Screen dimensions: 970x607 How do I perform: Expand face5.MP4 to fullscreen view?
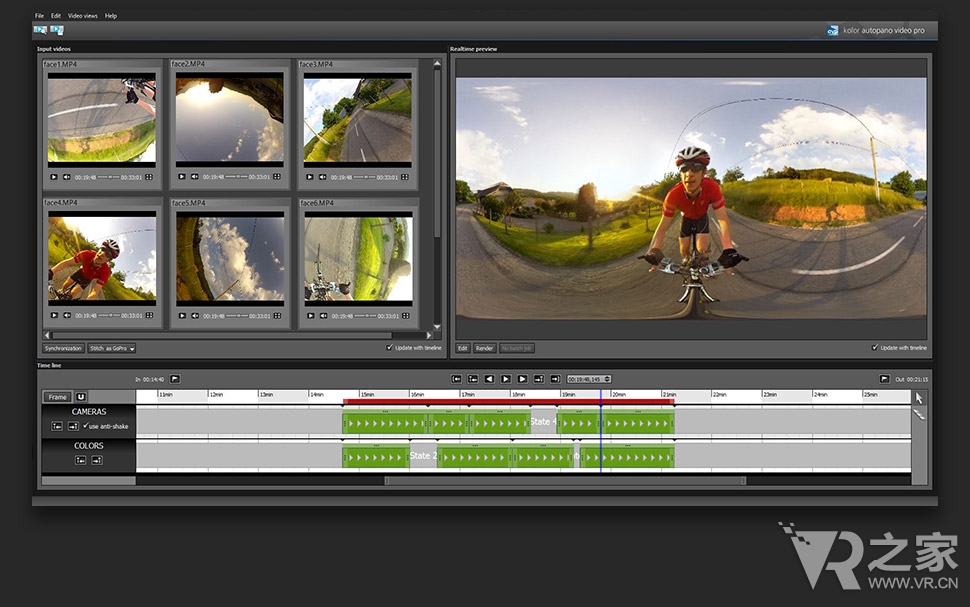point(277,316)
